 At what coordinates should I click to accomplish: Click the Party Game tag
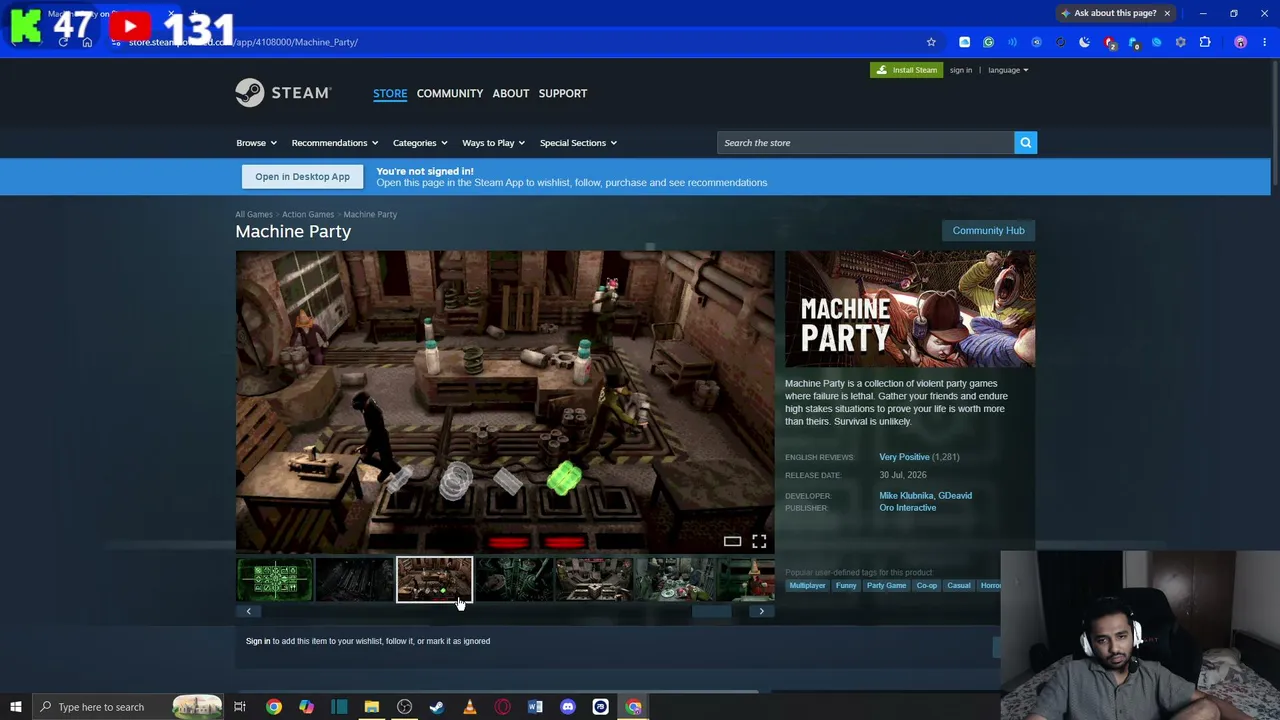coord(886,586)
